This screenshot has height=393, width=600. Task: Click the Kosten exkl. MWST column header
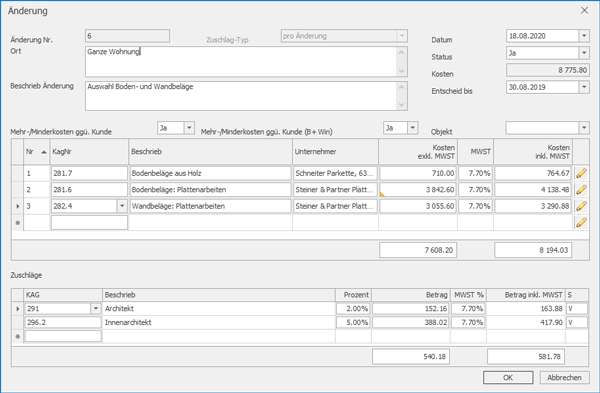tap(418, 152)
